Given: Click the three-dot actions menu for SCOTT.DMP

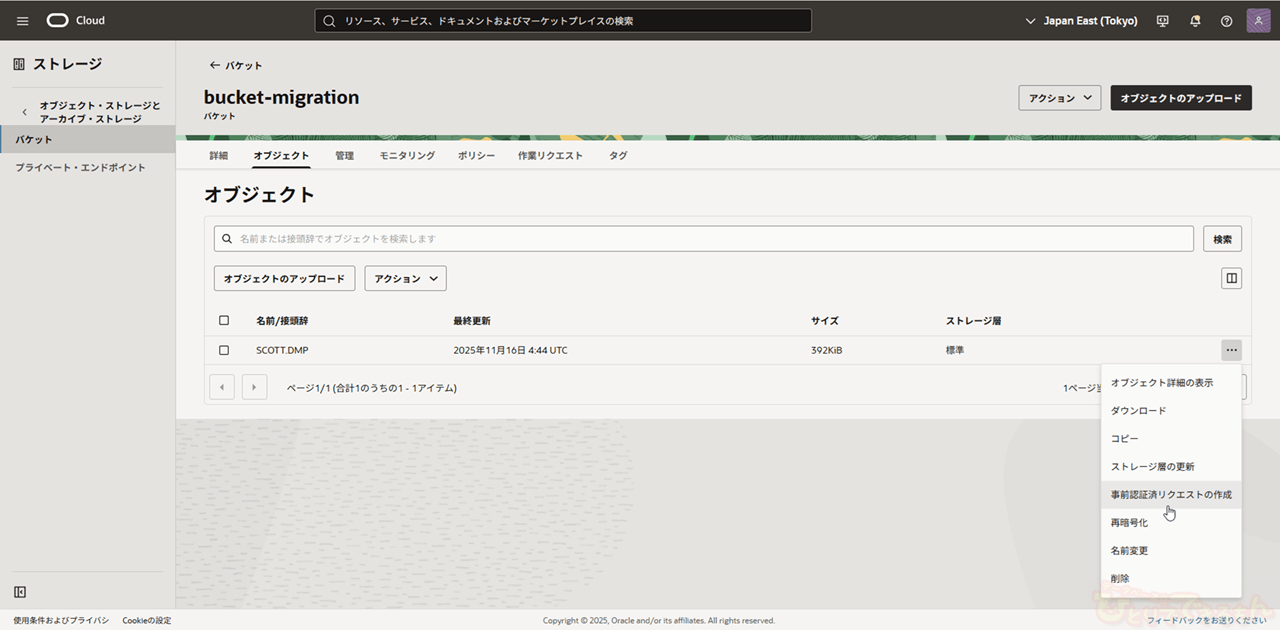Looking at the screenshot, I should point(1231,350).
